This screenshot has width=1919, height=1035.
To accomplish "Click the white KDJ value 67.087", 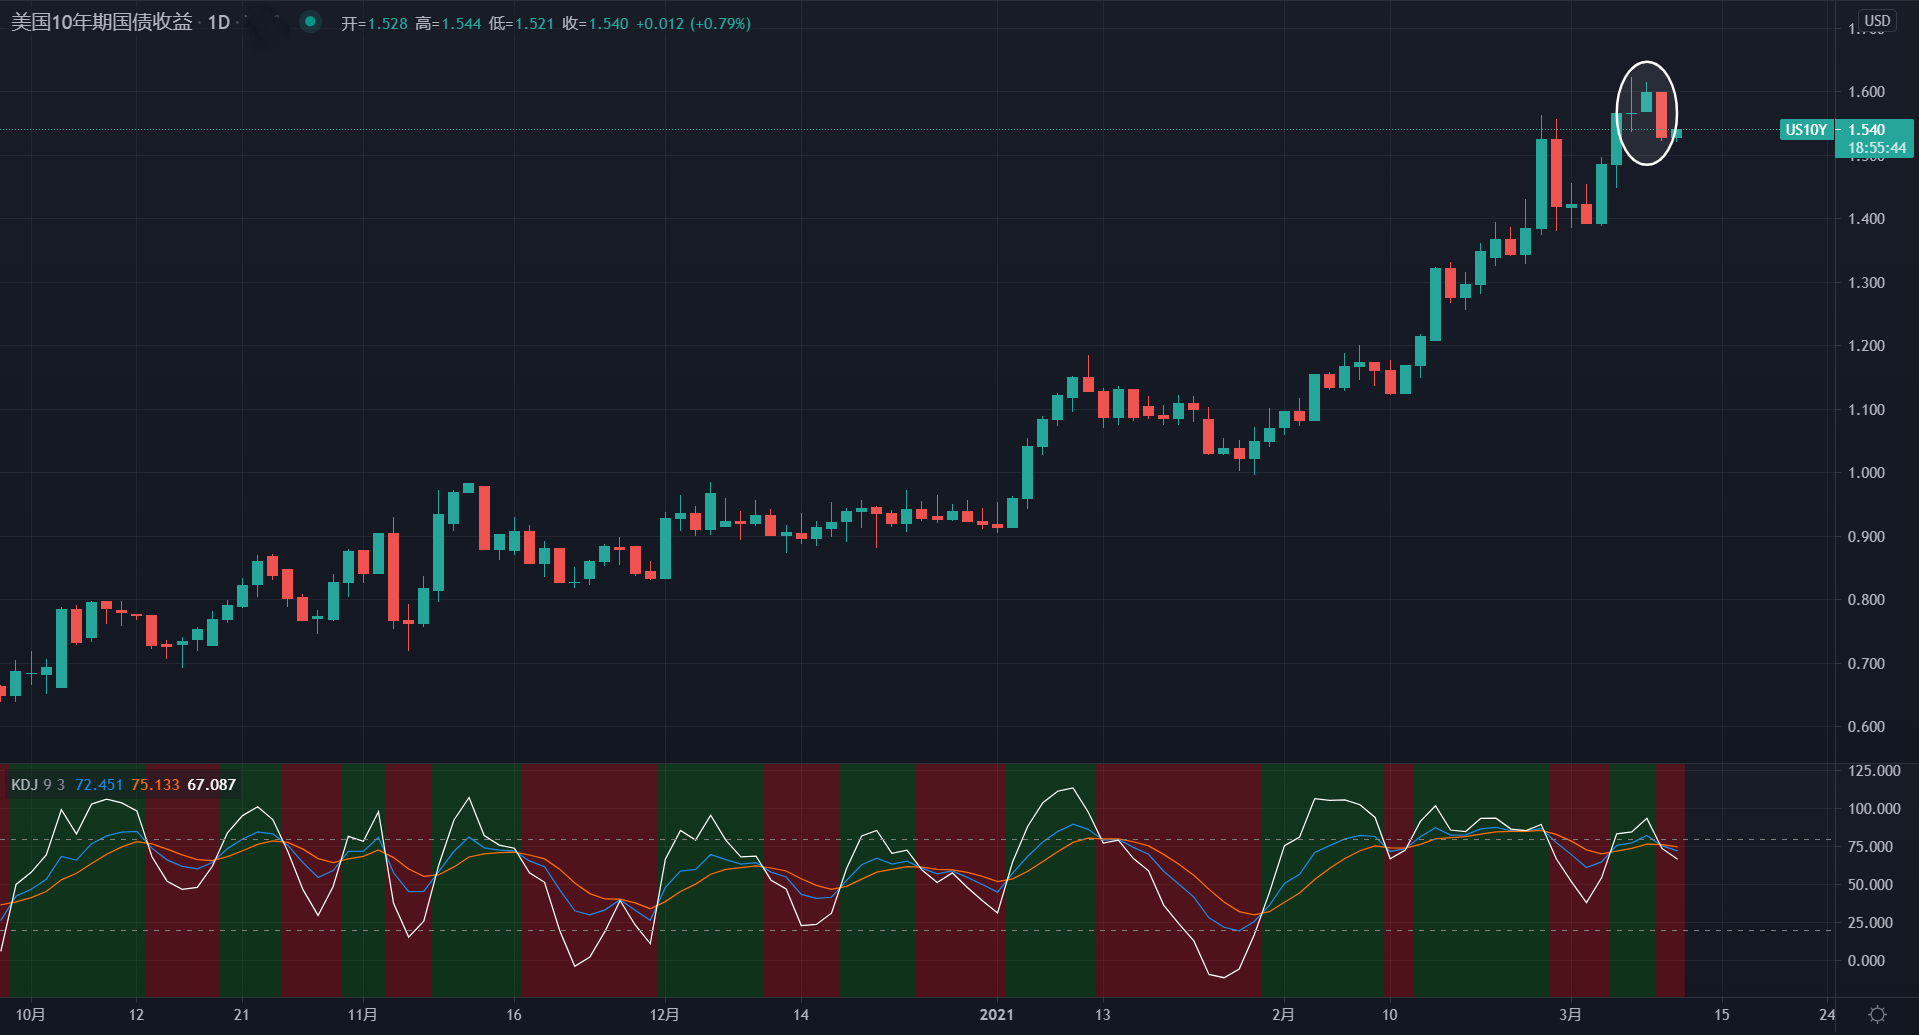I will coord(212,784).
